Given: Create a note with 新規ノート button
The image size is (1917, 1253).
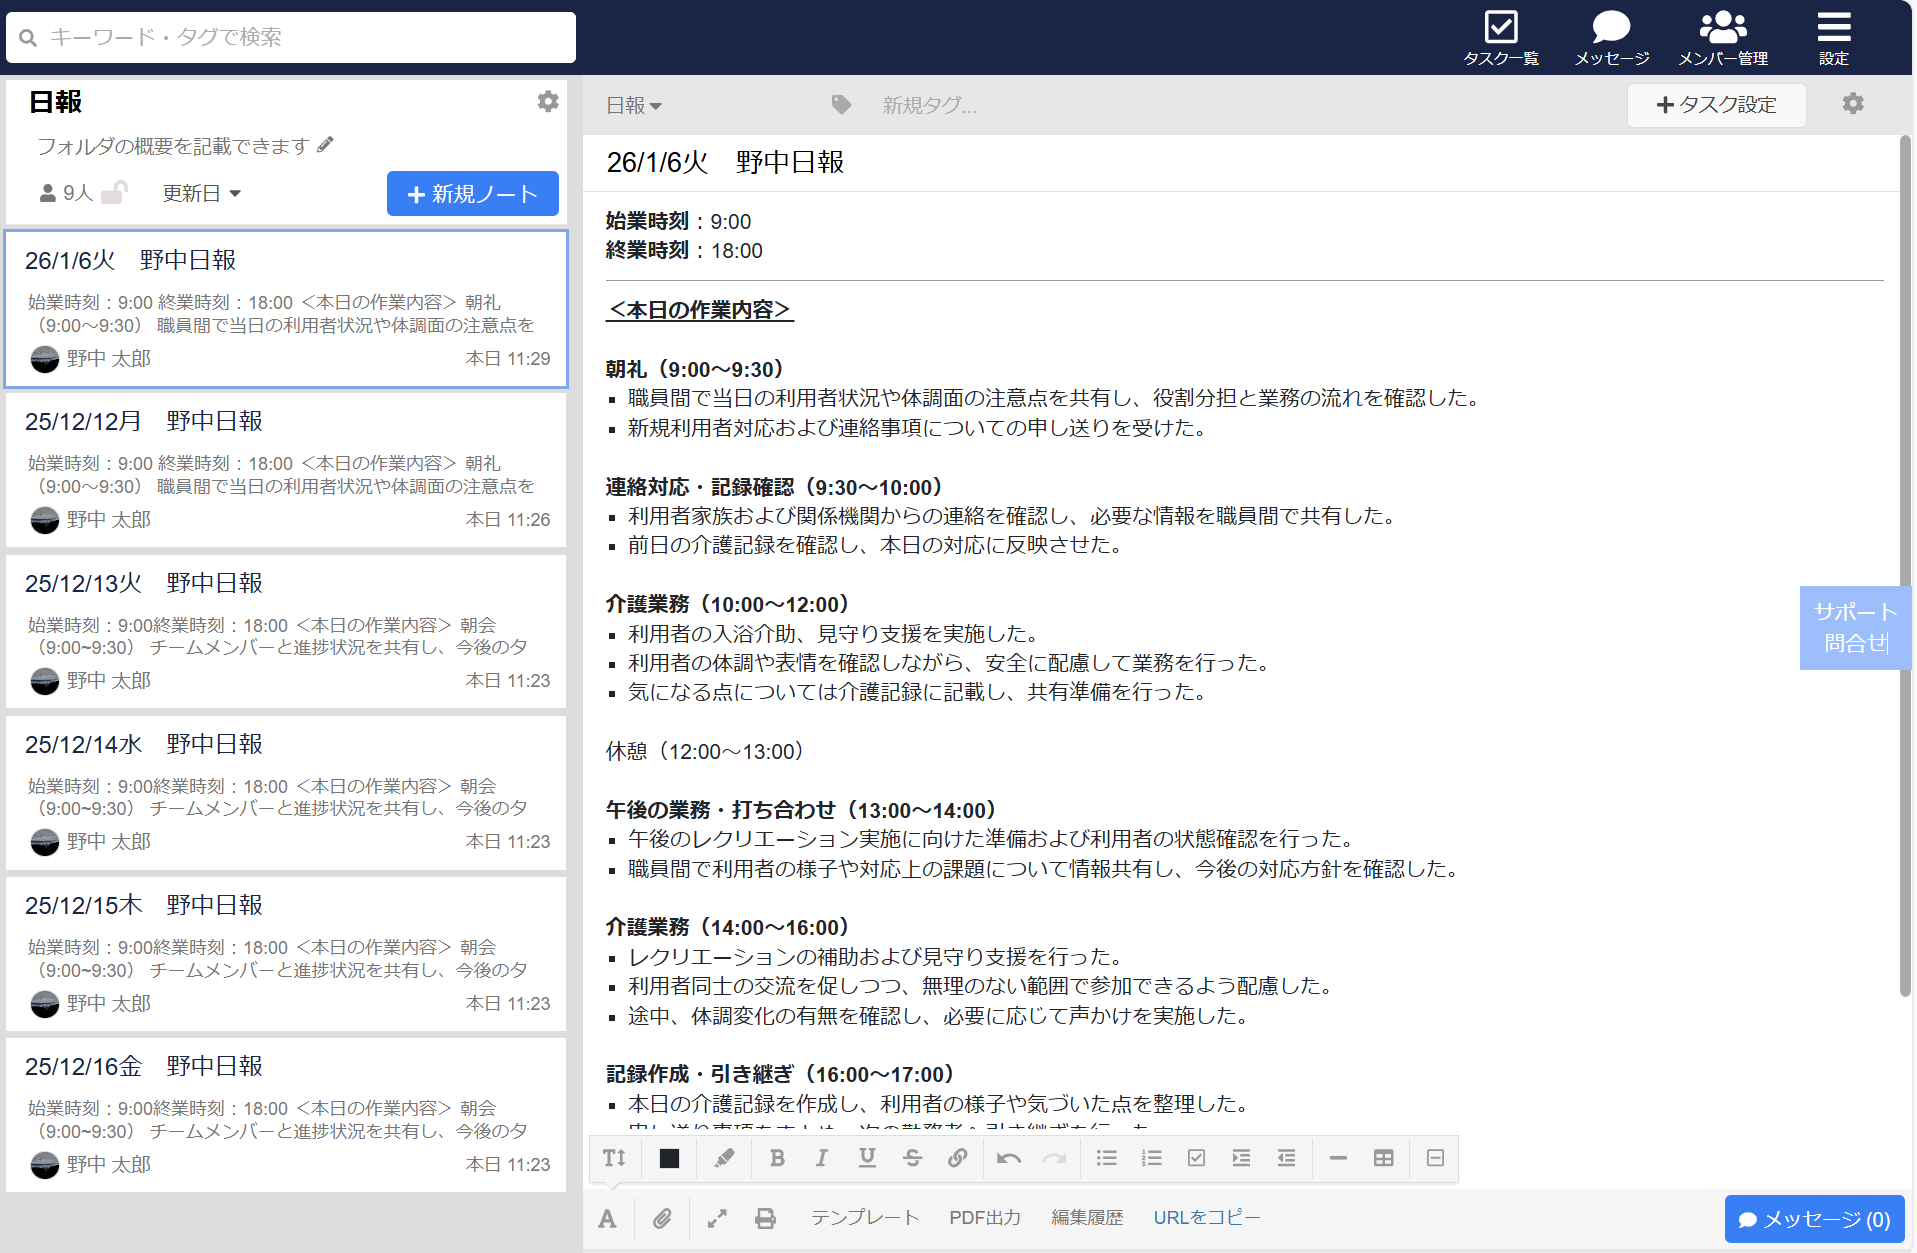Looking at the screenshot, I should [x=472, y=193].
